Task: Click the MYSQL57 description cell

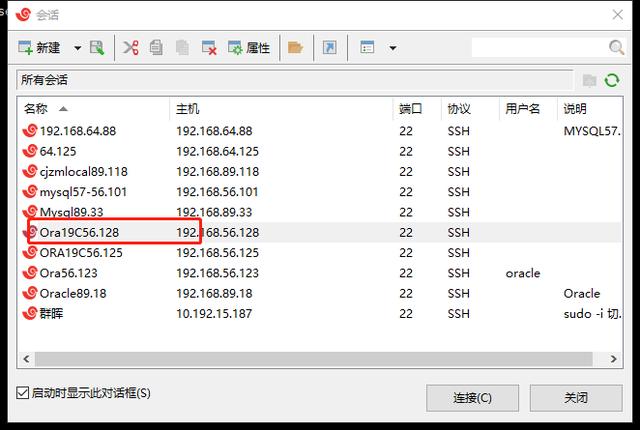Action: pyautogui.click(x=592, y=131)
